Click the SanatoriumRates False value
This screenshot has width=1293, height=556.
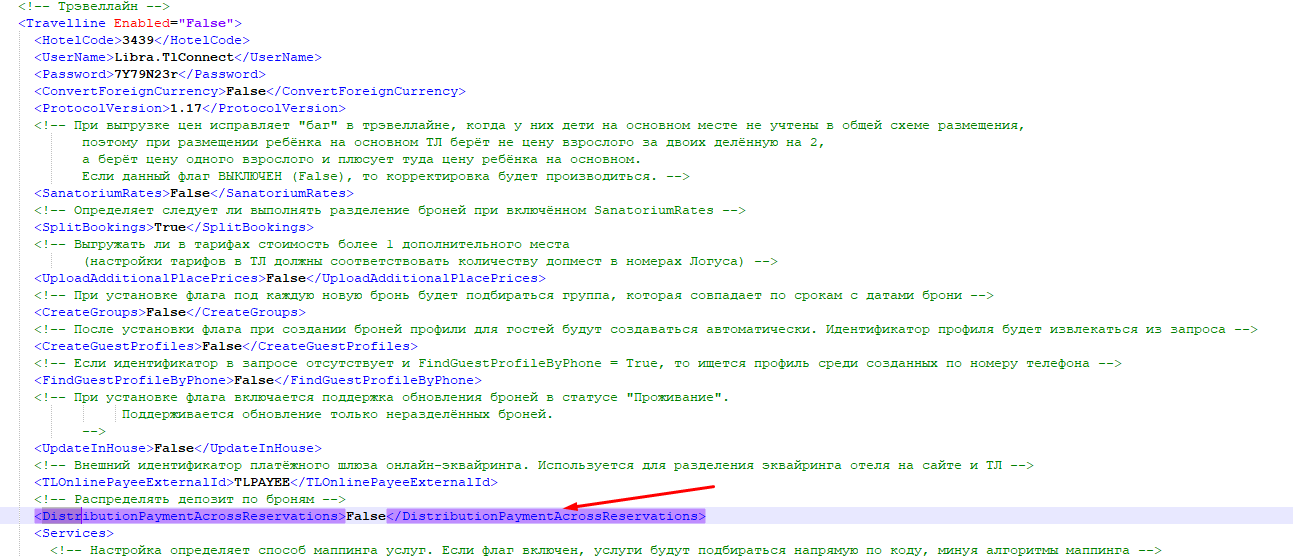tap(190, 193)
